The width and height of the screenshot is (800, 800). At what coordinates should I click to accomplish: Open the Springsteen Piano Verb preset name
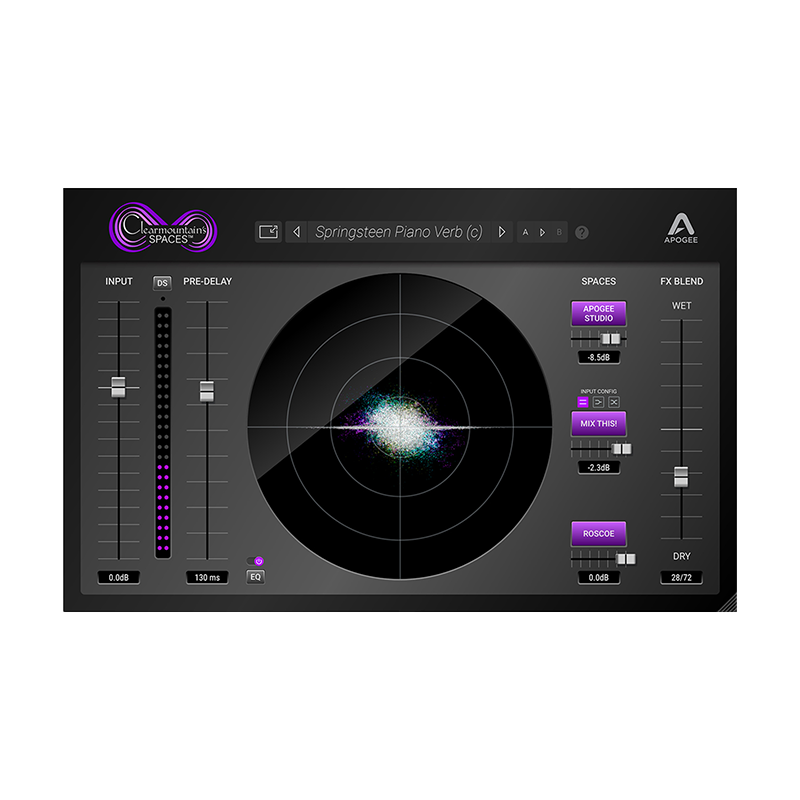[x=400, y=231]
